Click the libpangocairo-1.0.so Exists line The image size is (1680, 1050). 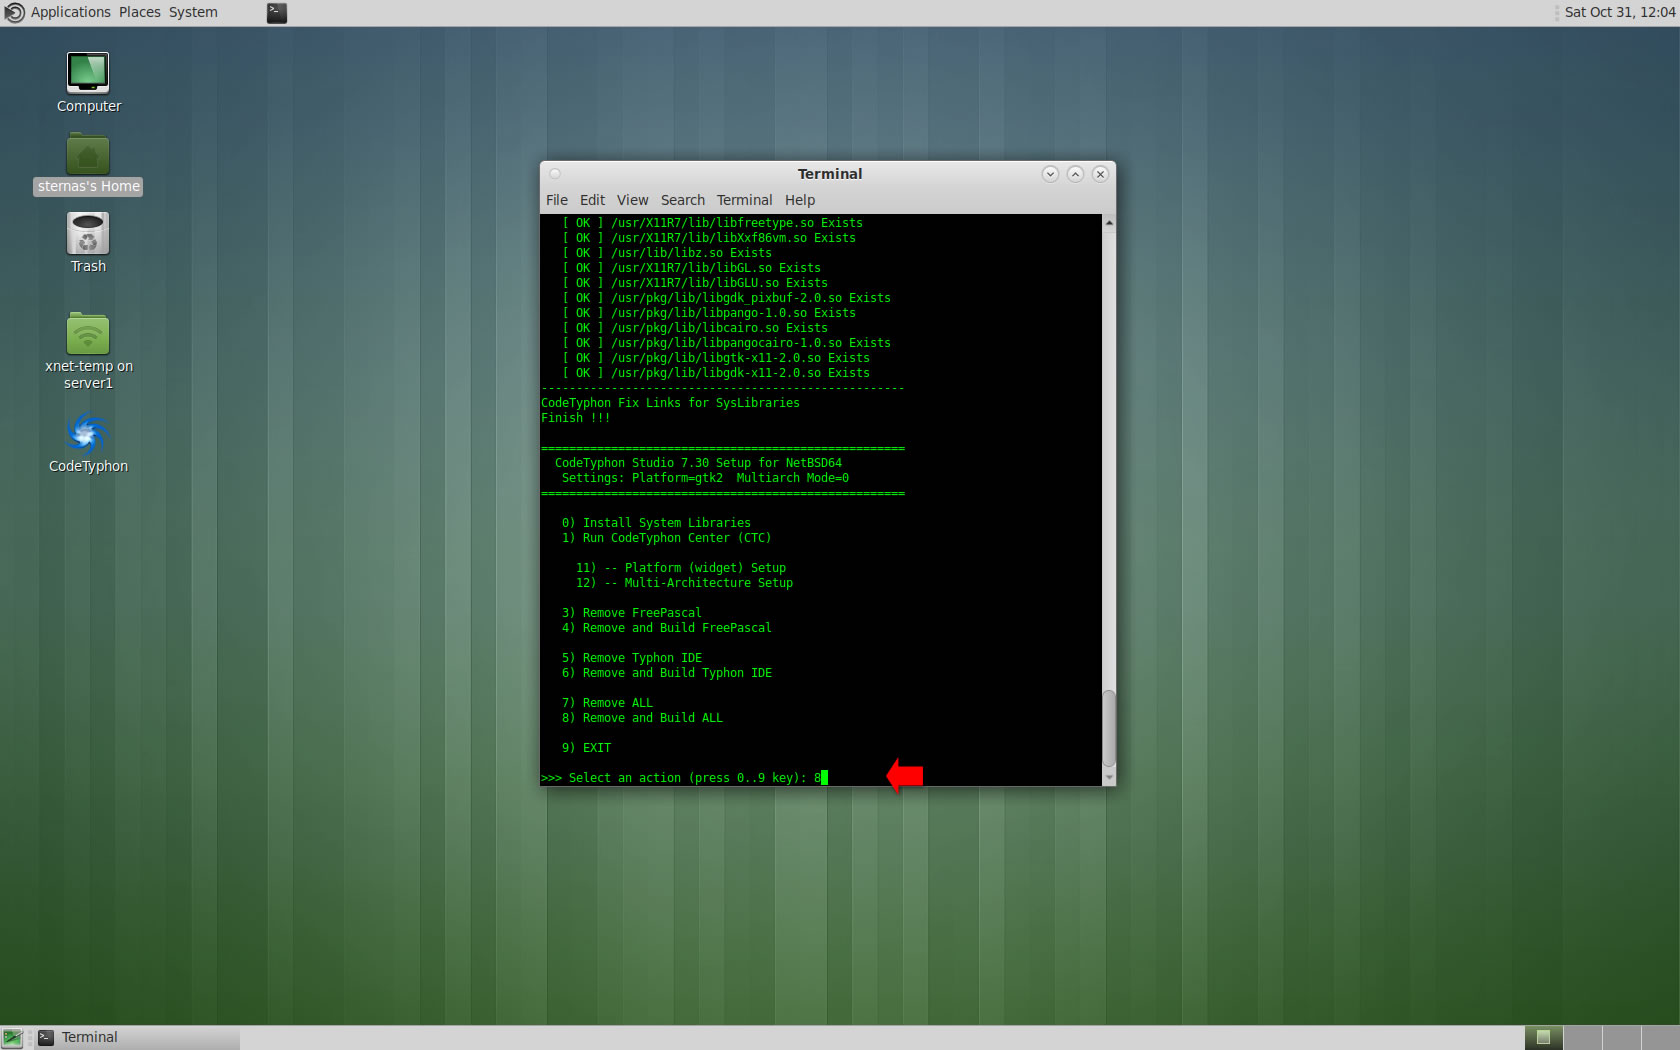click(726, 343)
